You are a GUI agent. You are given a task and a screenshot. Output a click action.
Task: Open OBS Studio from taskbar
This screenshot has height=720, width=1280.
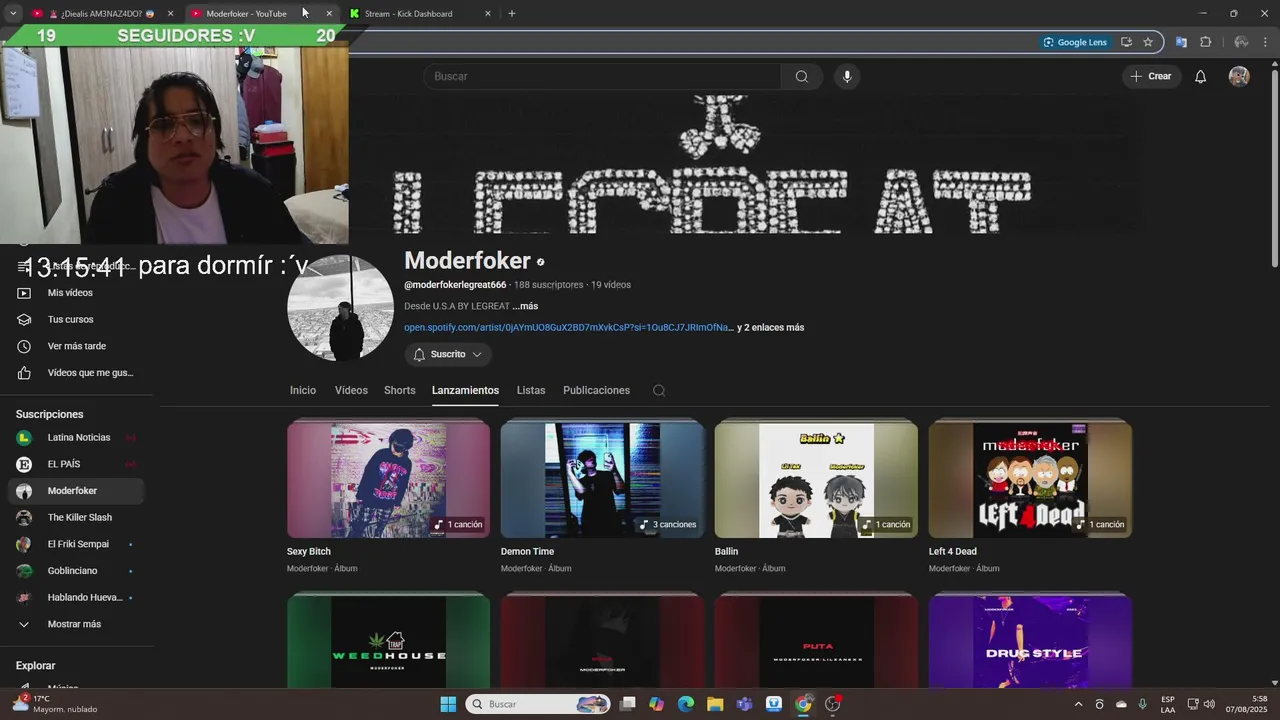[x=833, y=704]
